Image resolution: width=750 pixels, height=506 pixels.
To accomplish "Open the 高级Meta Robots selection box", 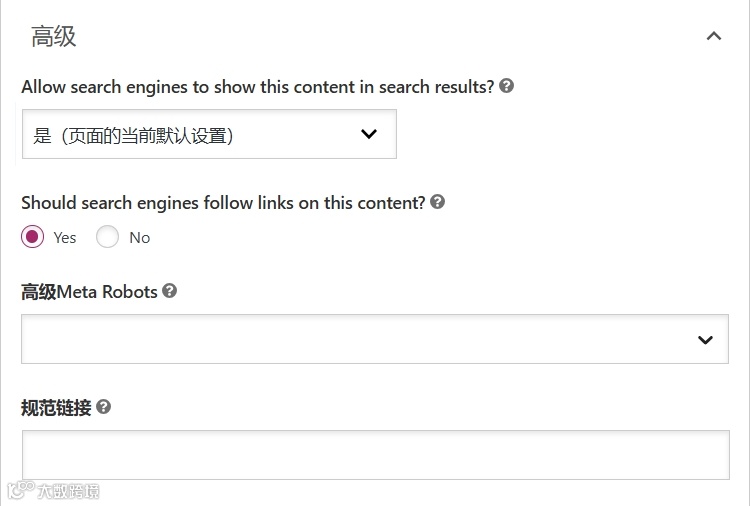I will [360, 340].
